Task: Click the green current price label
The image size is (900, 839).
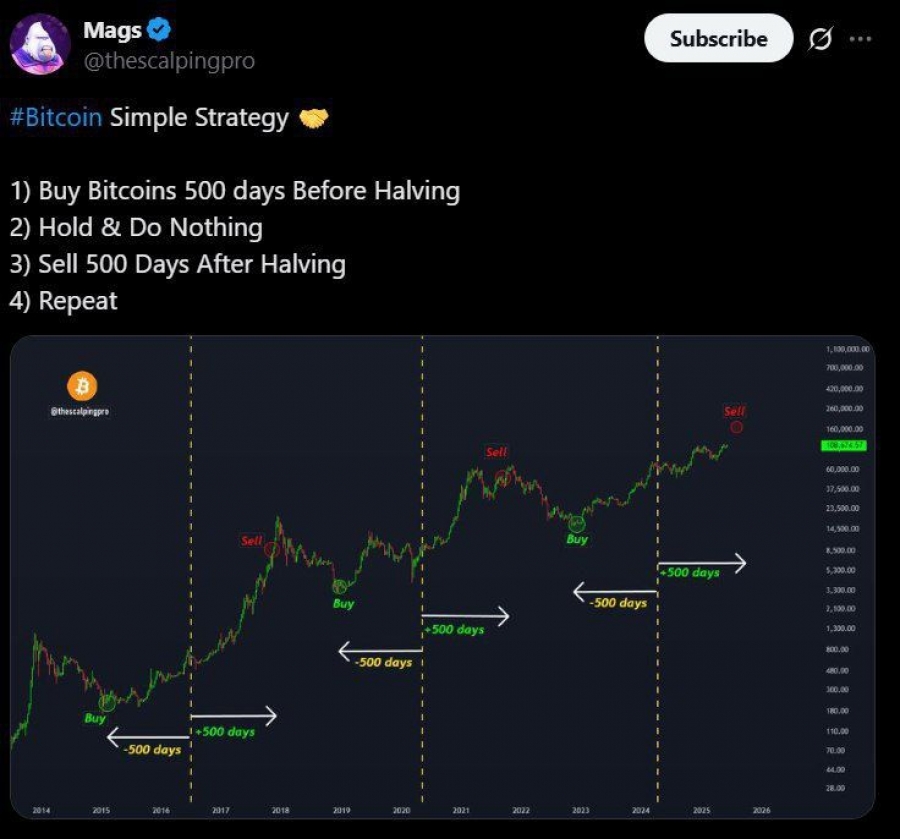Action: (x=844, y=446)
